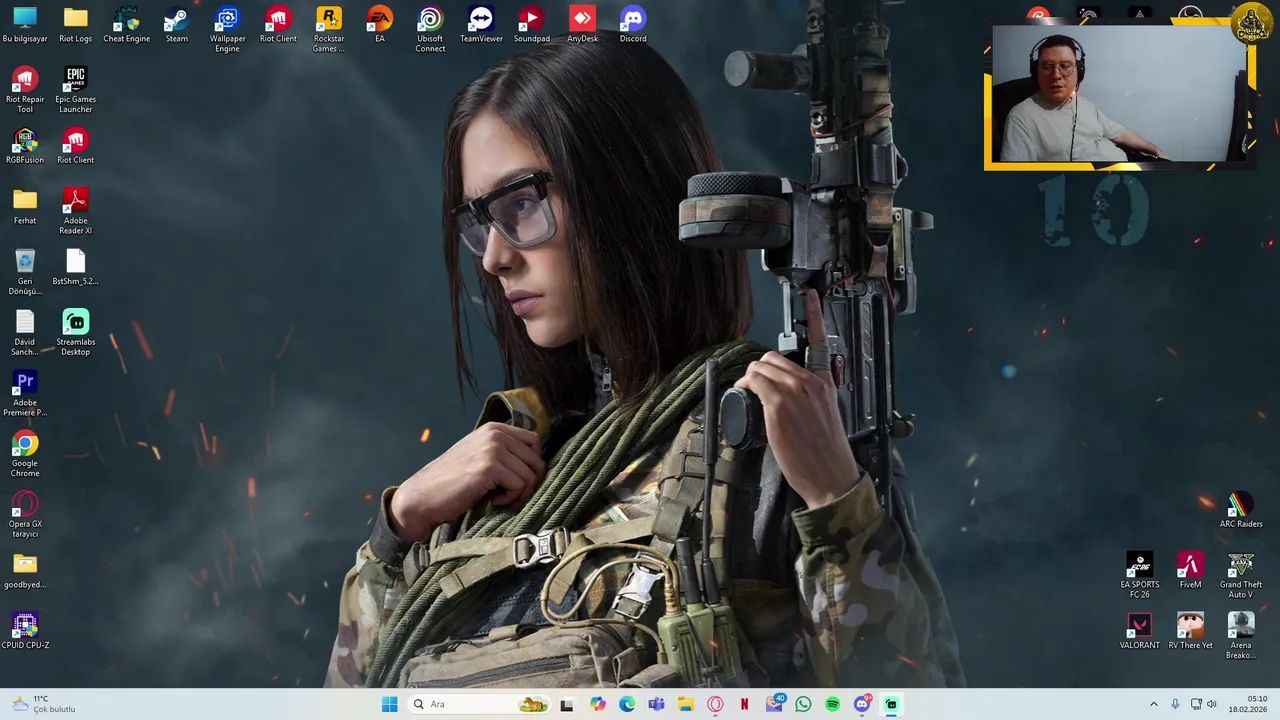Open the TeamViewer desktop shortcut

[x=481, y=25]
